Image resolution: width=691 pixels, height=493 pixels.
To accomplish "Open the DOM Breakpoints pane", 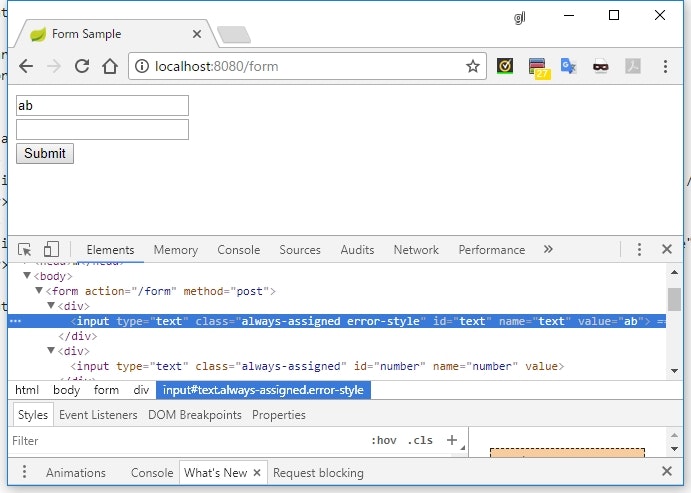I will (195, 415).
